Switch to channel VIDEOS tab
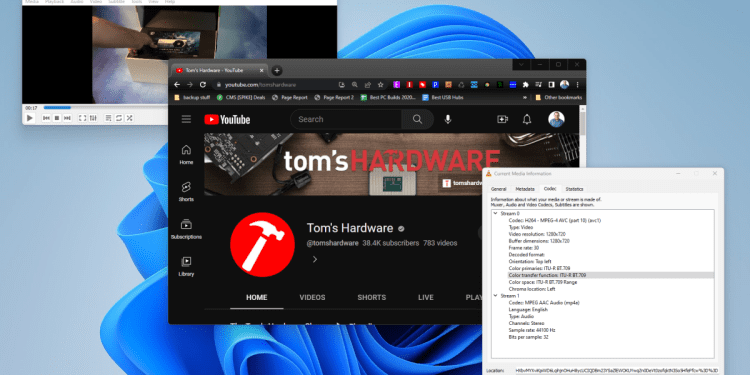 pos(312,298)
